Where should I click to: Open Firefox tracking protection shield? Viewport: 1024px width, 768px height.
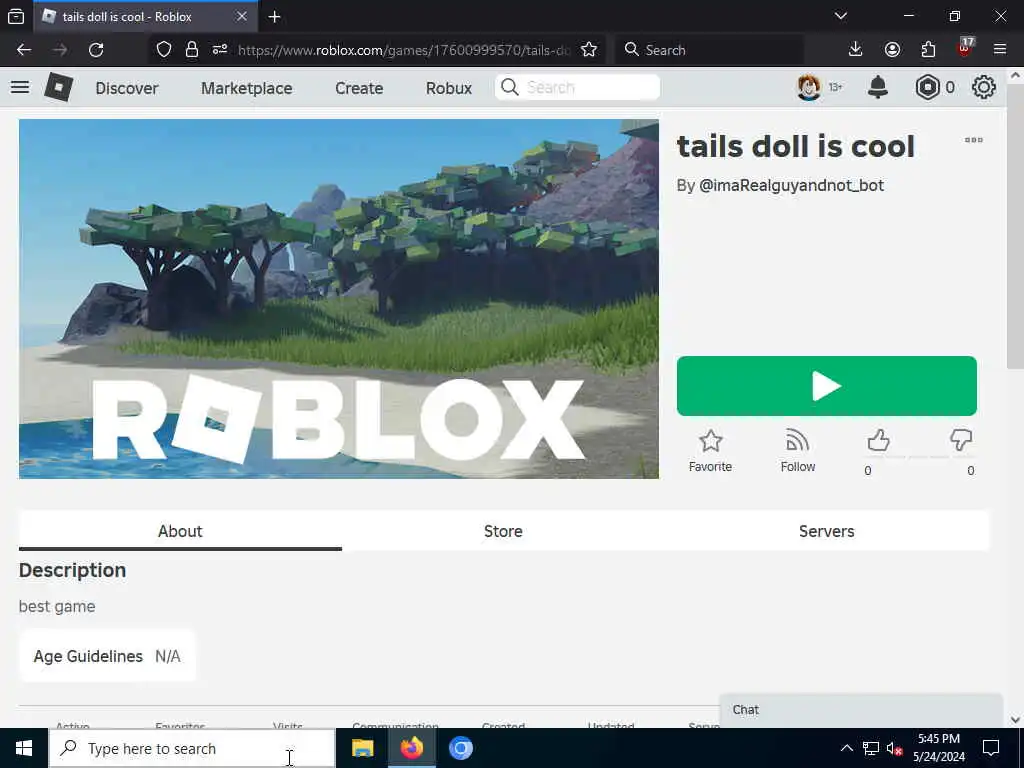click(163, 50)
